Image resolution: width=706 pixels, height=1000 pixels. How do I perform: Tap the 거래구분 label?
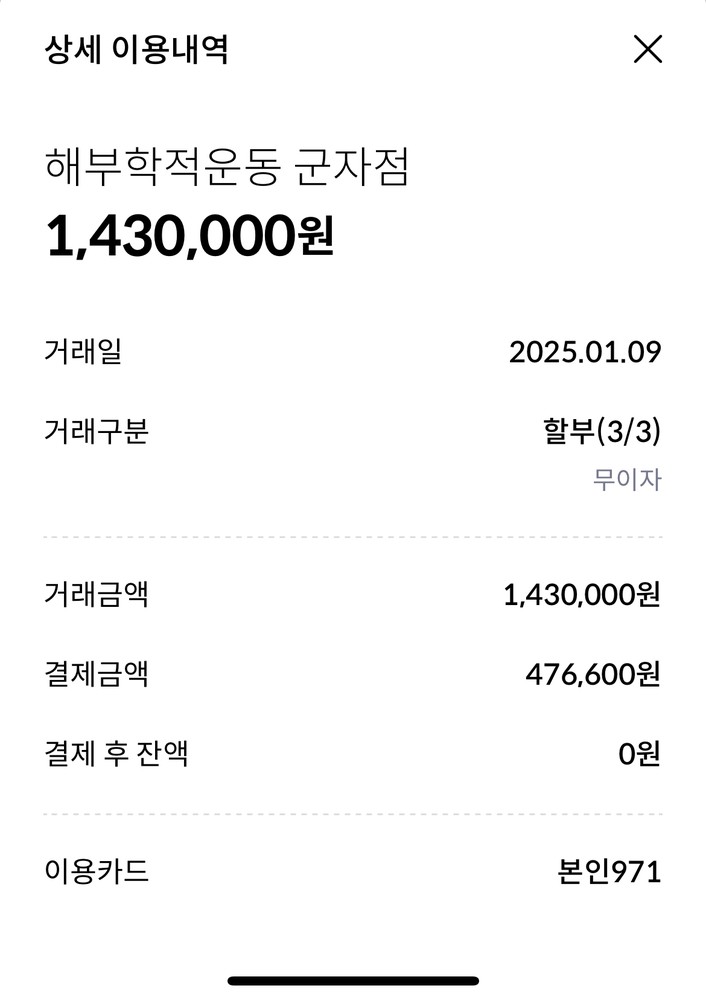(x=96, y=432)
